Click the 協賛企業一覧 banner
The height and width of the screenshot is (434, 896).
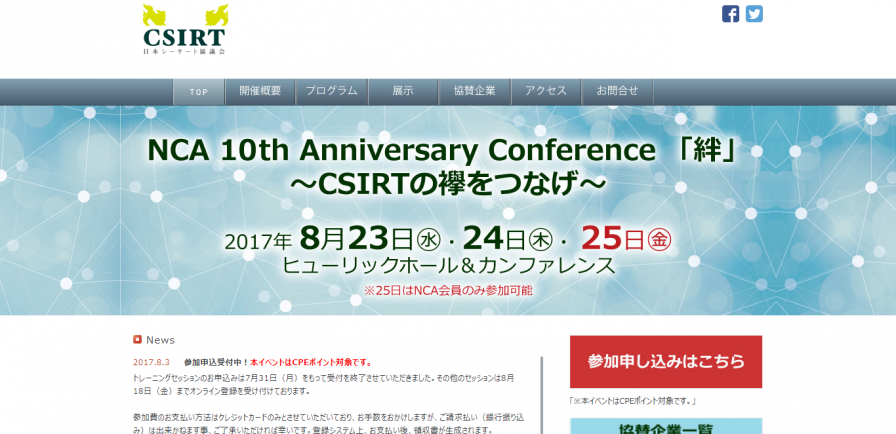click(x=666, y=426)
